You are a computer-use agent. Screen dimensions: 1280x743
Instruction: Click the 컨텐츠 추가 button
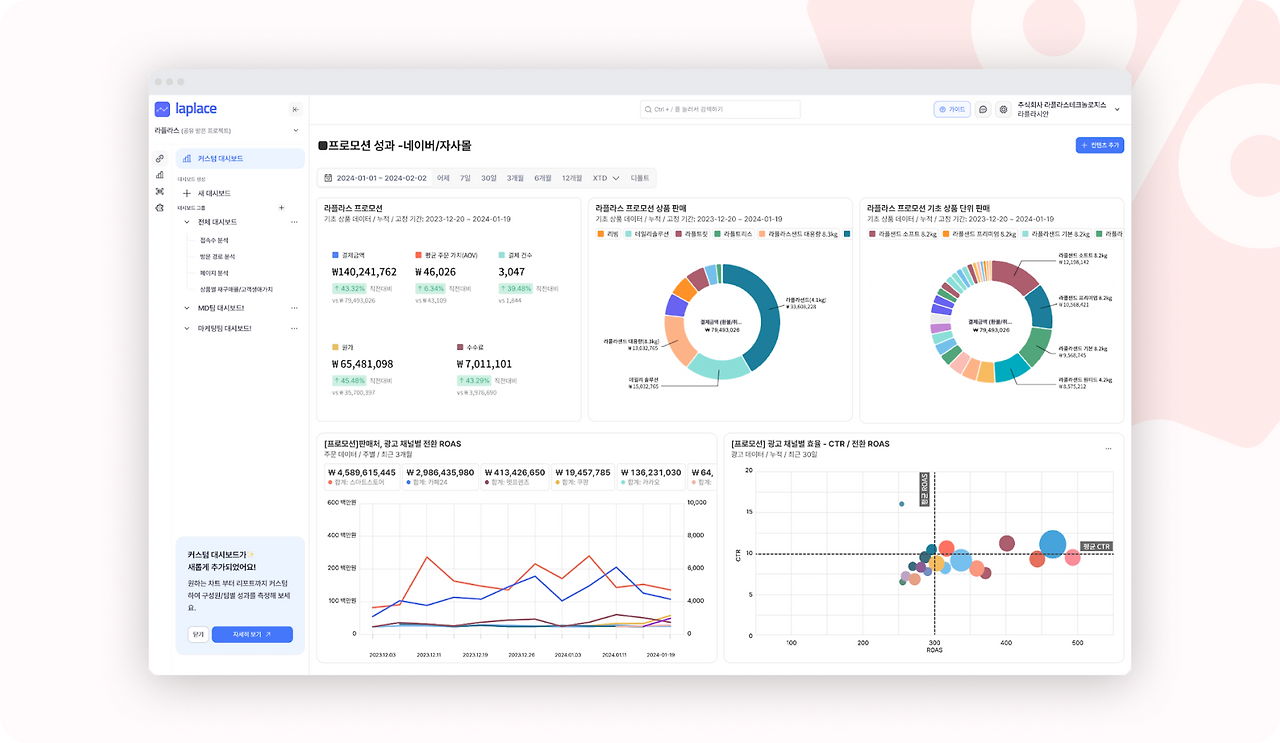coord(1100,145)
